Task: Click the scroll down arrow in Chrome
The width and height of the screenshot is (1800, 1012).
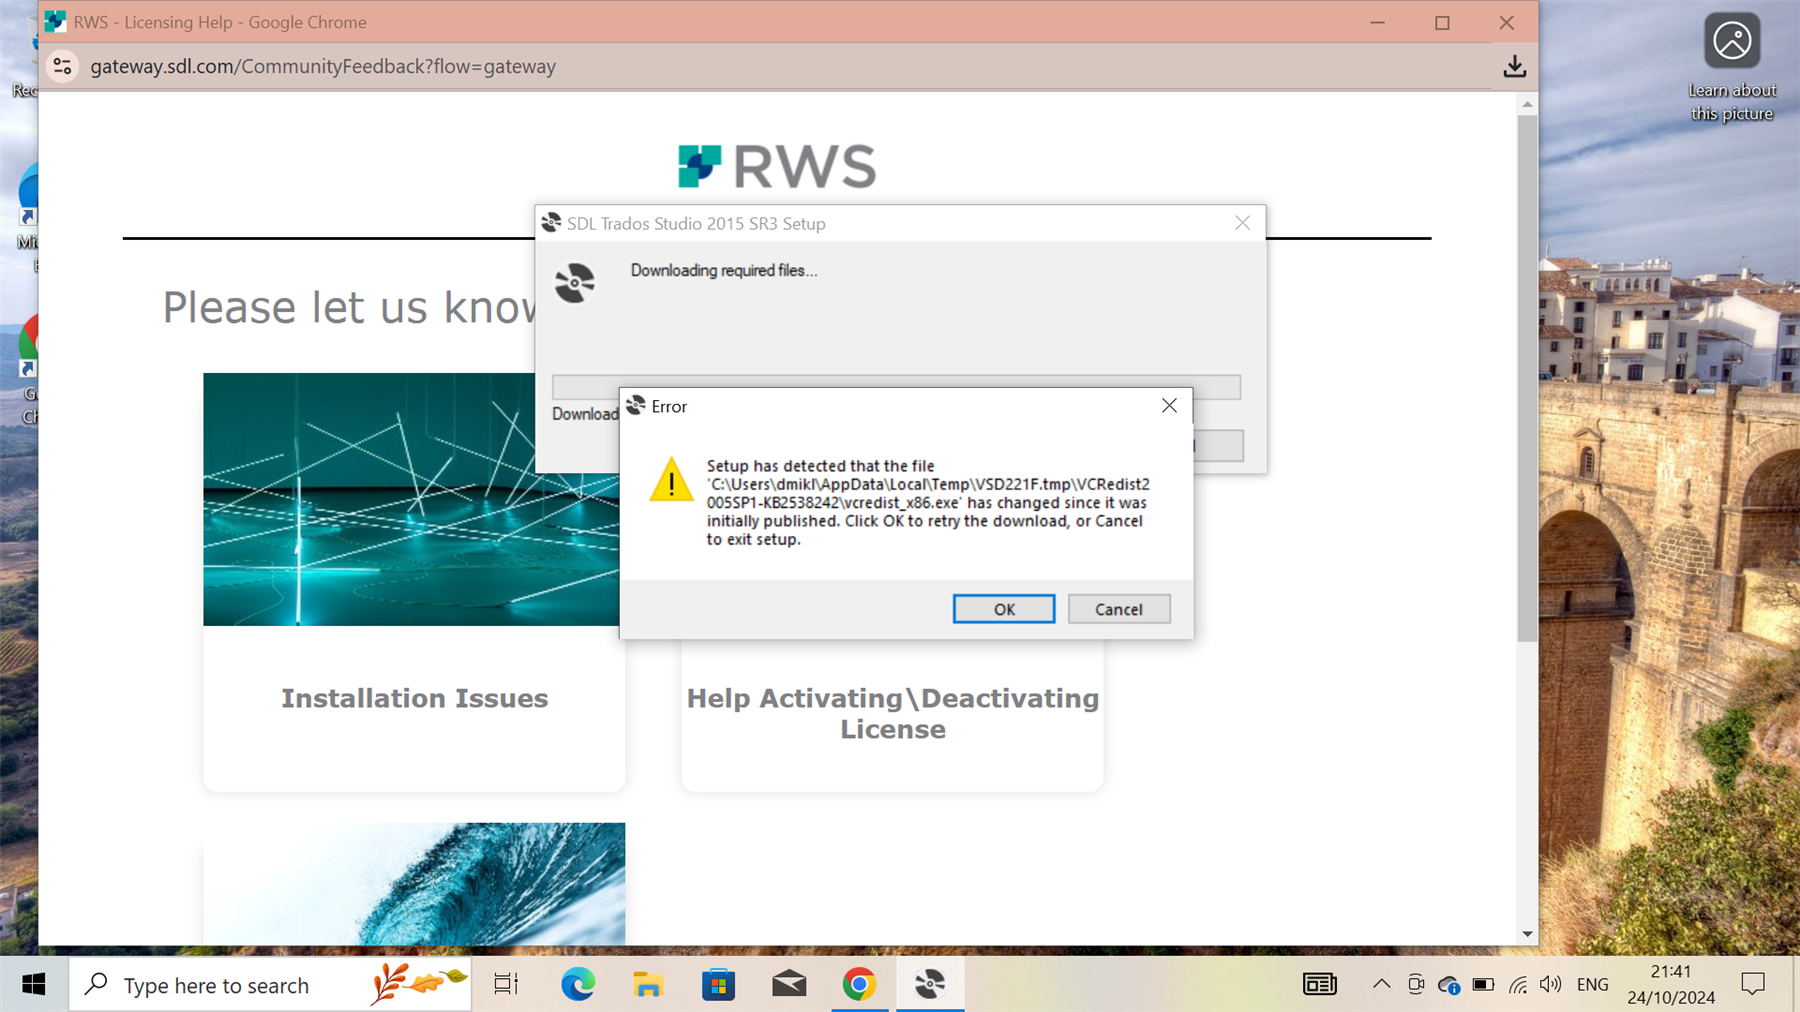Action: tap(1527, 934)
